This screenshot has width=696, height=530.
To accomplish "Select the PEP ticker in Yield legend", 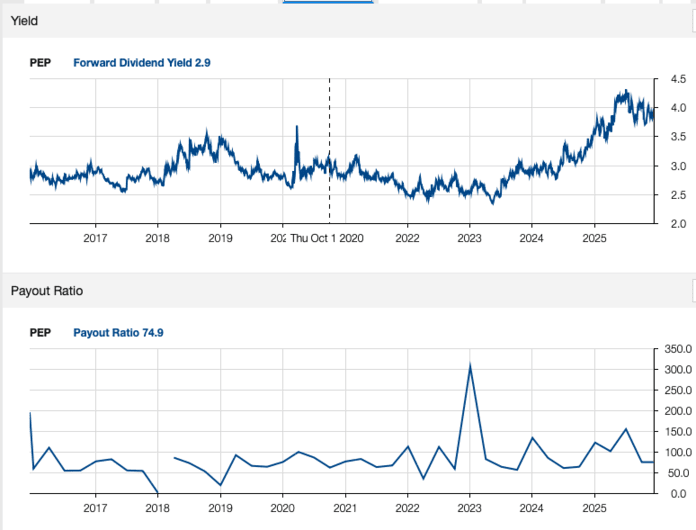I will tap(40, 63).
